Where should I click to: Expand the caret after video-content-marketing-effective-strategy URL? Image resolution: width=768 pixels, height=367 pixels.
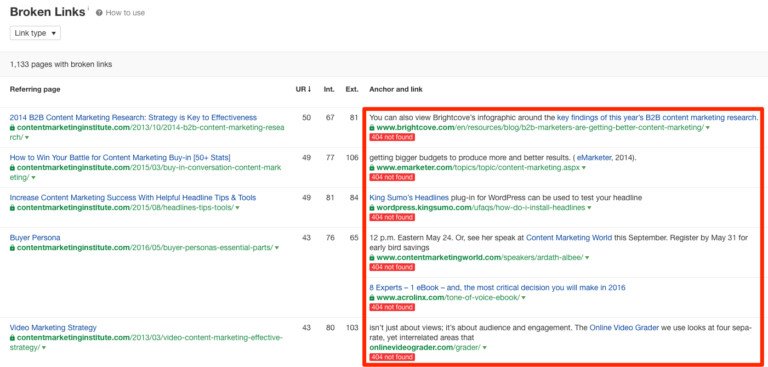click(44, 347)
